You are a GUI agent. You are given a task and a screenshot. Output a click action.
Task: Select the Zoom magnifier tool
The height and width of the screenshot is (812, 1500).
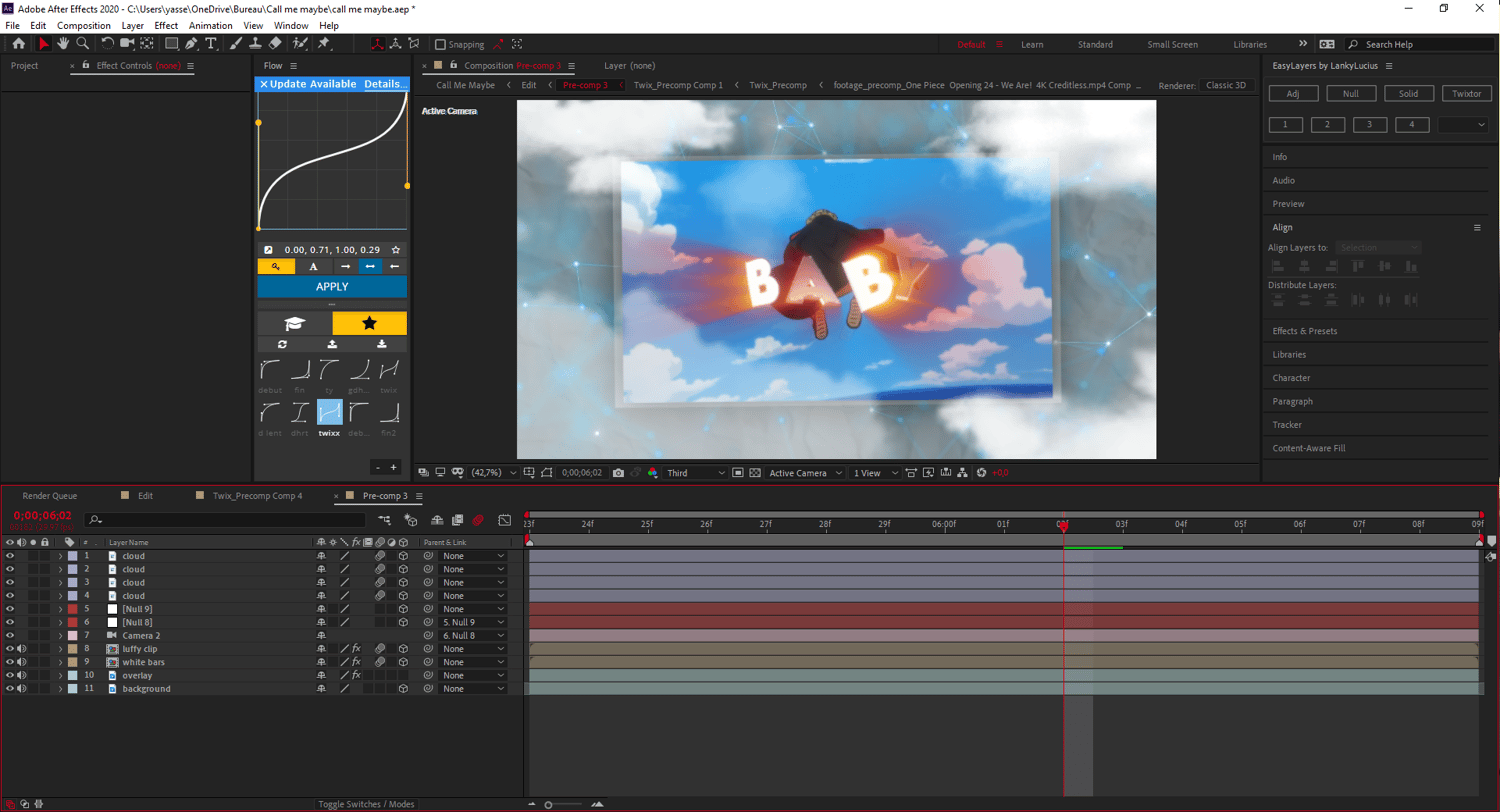[x=83, y=44]
